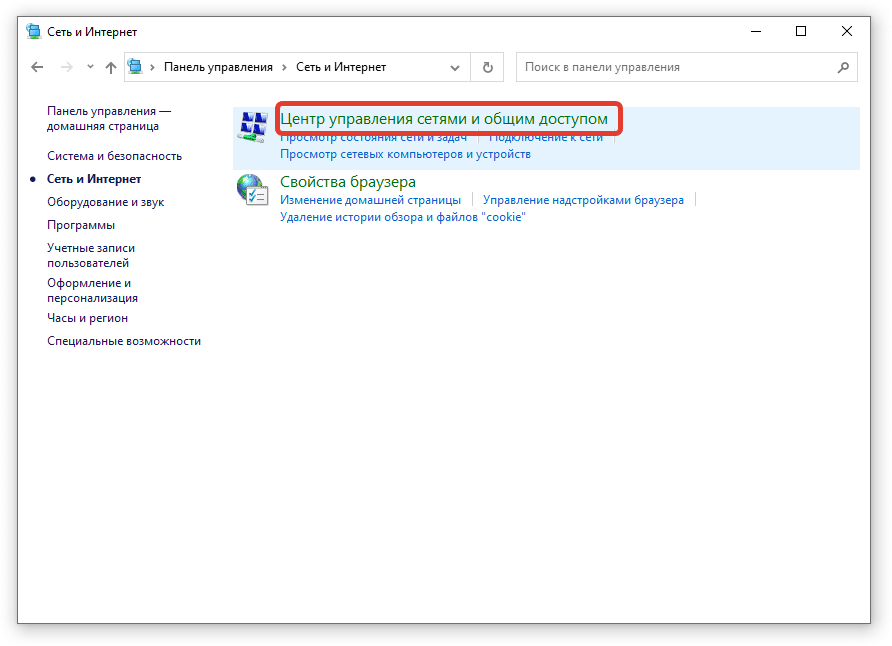Close the Сеть и Интернет window
Image resolution: width=892 pixels, height=646 pixels.
click(846, 31)
